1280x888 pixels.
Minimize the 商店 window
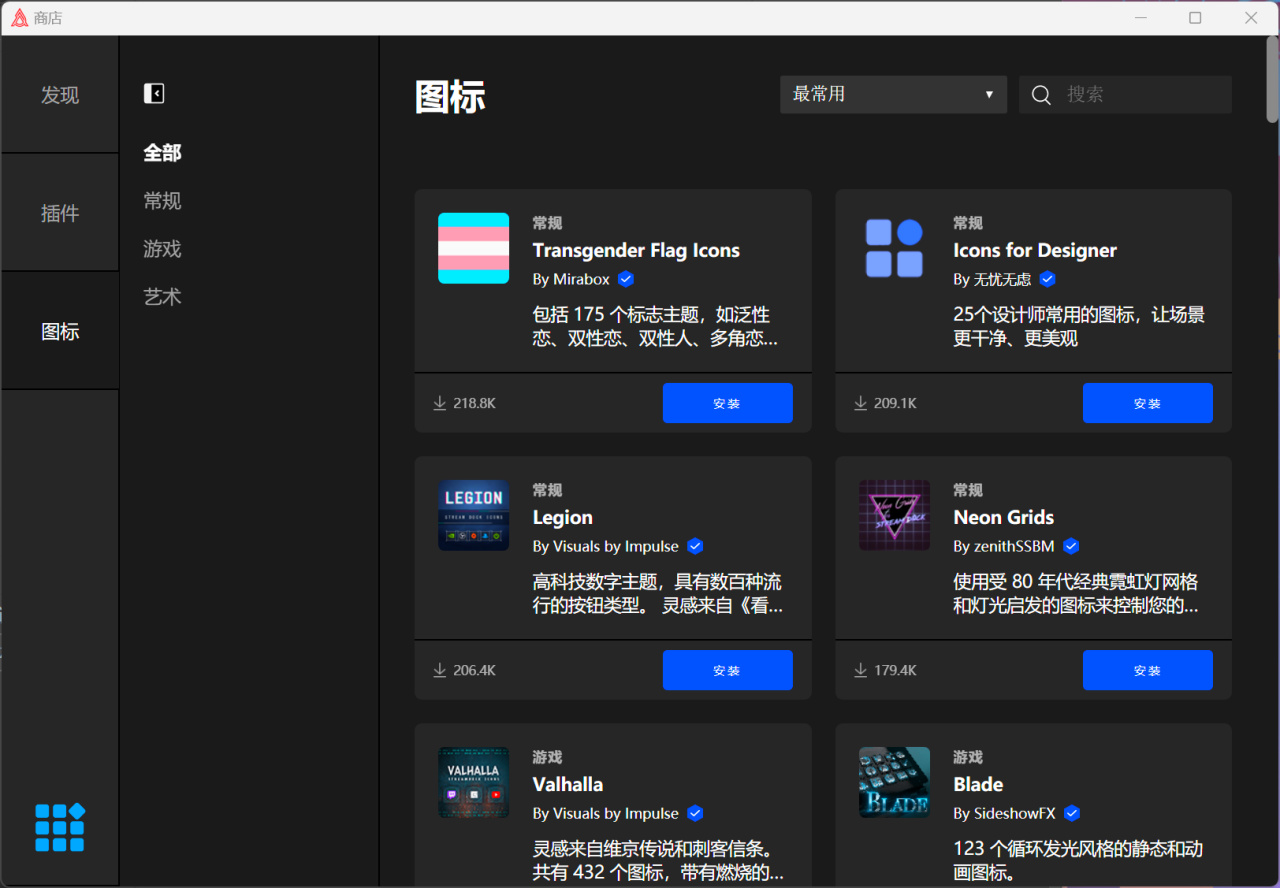[1141, 18]
